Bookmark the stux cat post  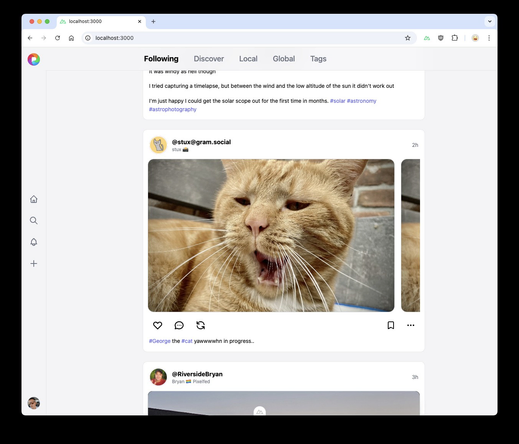coord(391,325)
